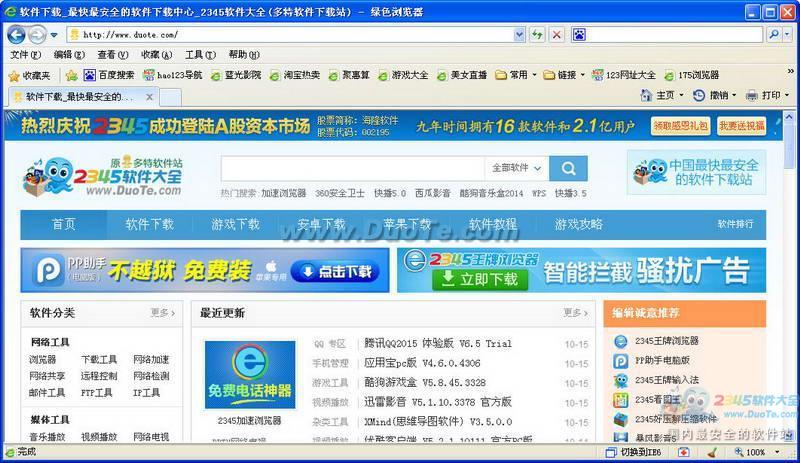Click the 2345王牌浏览器 recommendation icon
Image resolution: width=800 pixels, height=463 pixels.
click(620, 341)
